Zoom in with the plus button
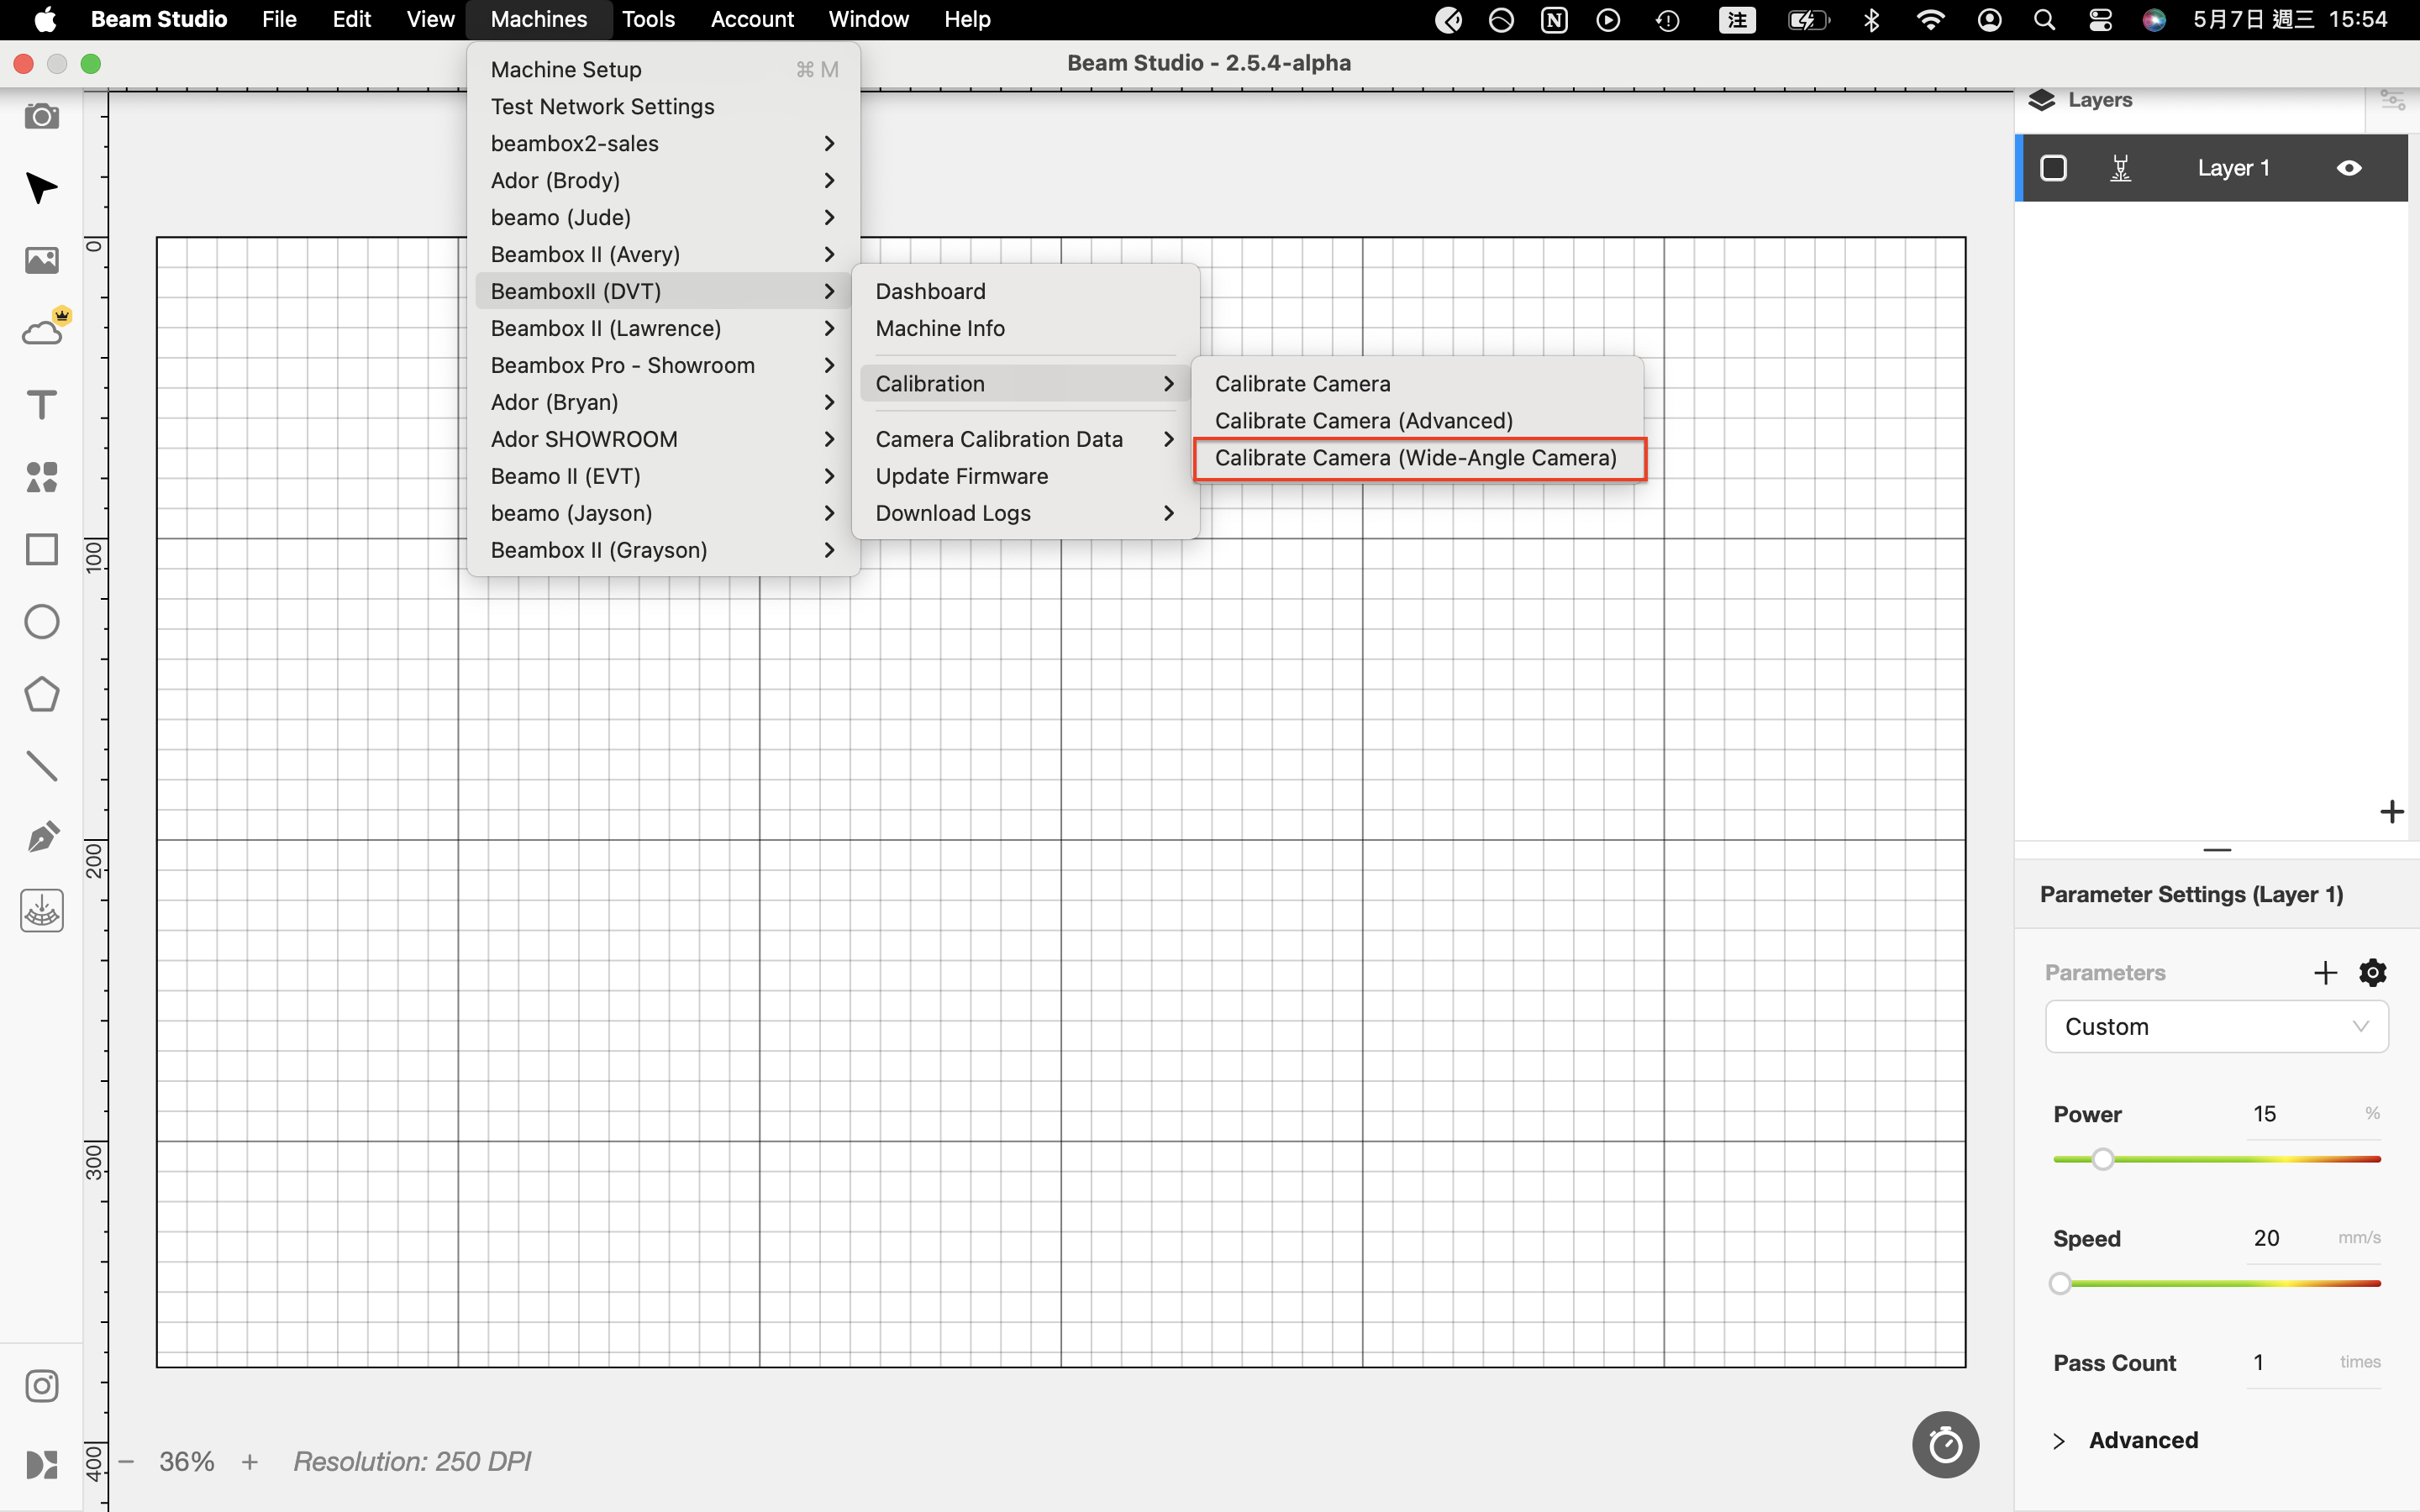Viewport: 2420px width, 1512px height. (x=250, y=1461)
